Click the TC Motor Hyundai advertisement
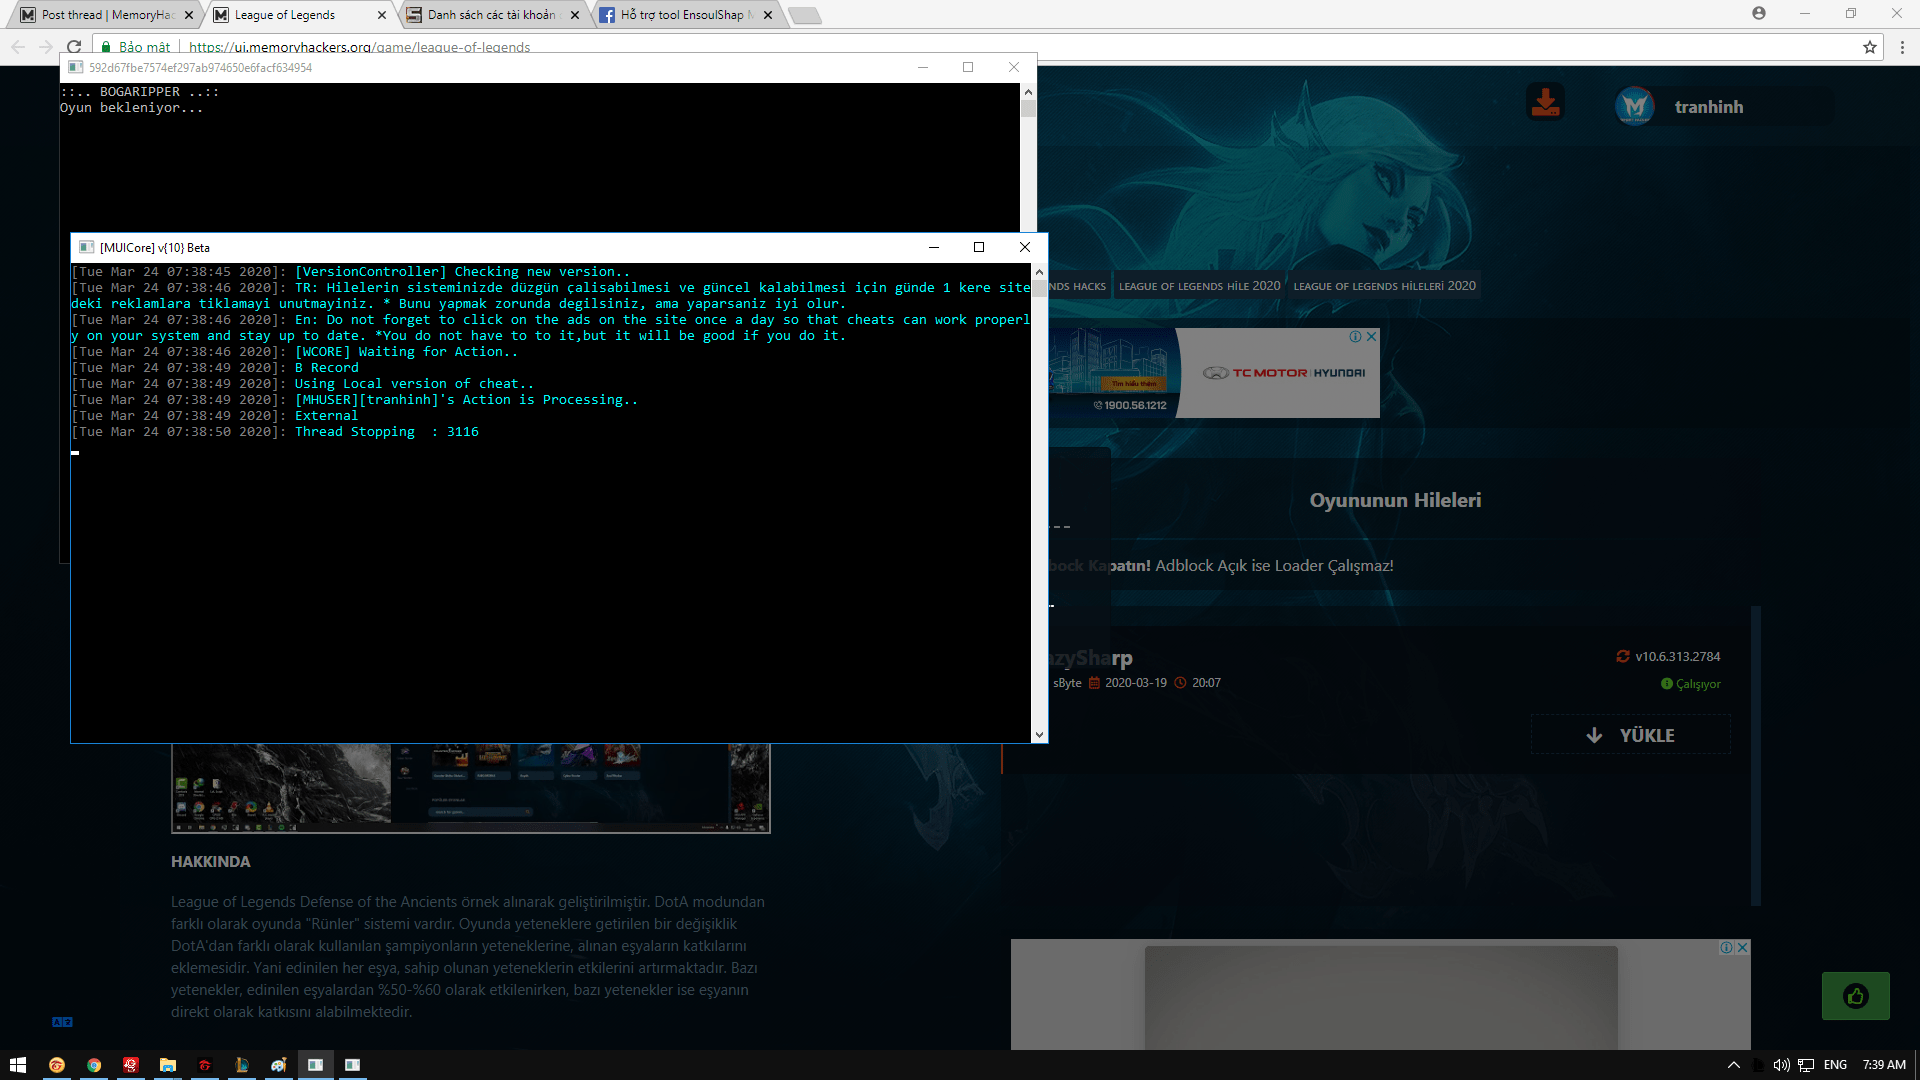1920x1080 pixels. click(1214, 373)
